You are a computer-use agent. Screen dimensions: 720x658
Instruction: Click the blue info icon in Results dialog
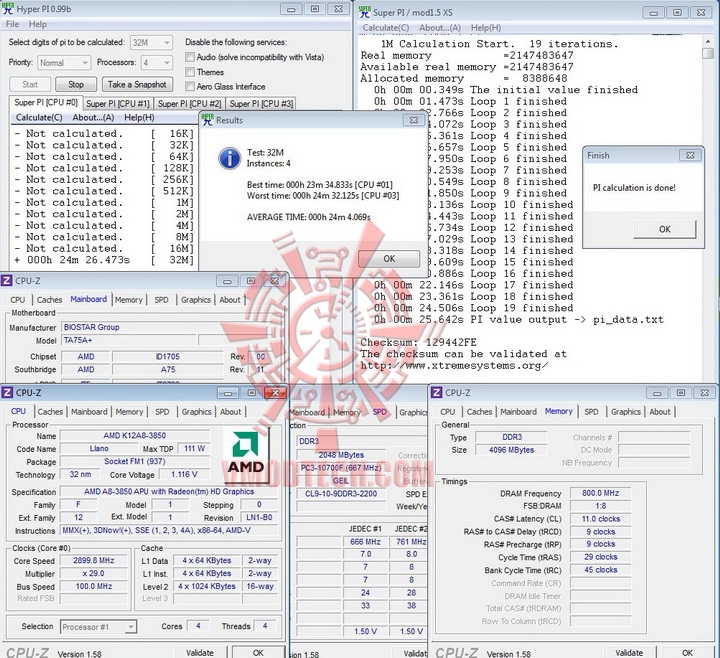click(x=230, y=158)
